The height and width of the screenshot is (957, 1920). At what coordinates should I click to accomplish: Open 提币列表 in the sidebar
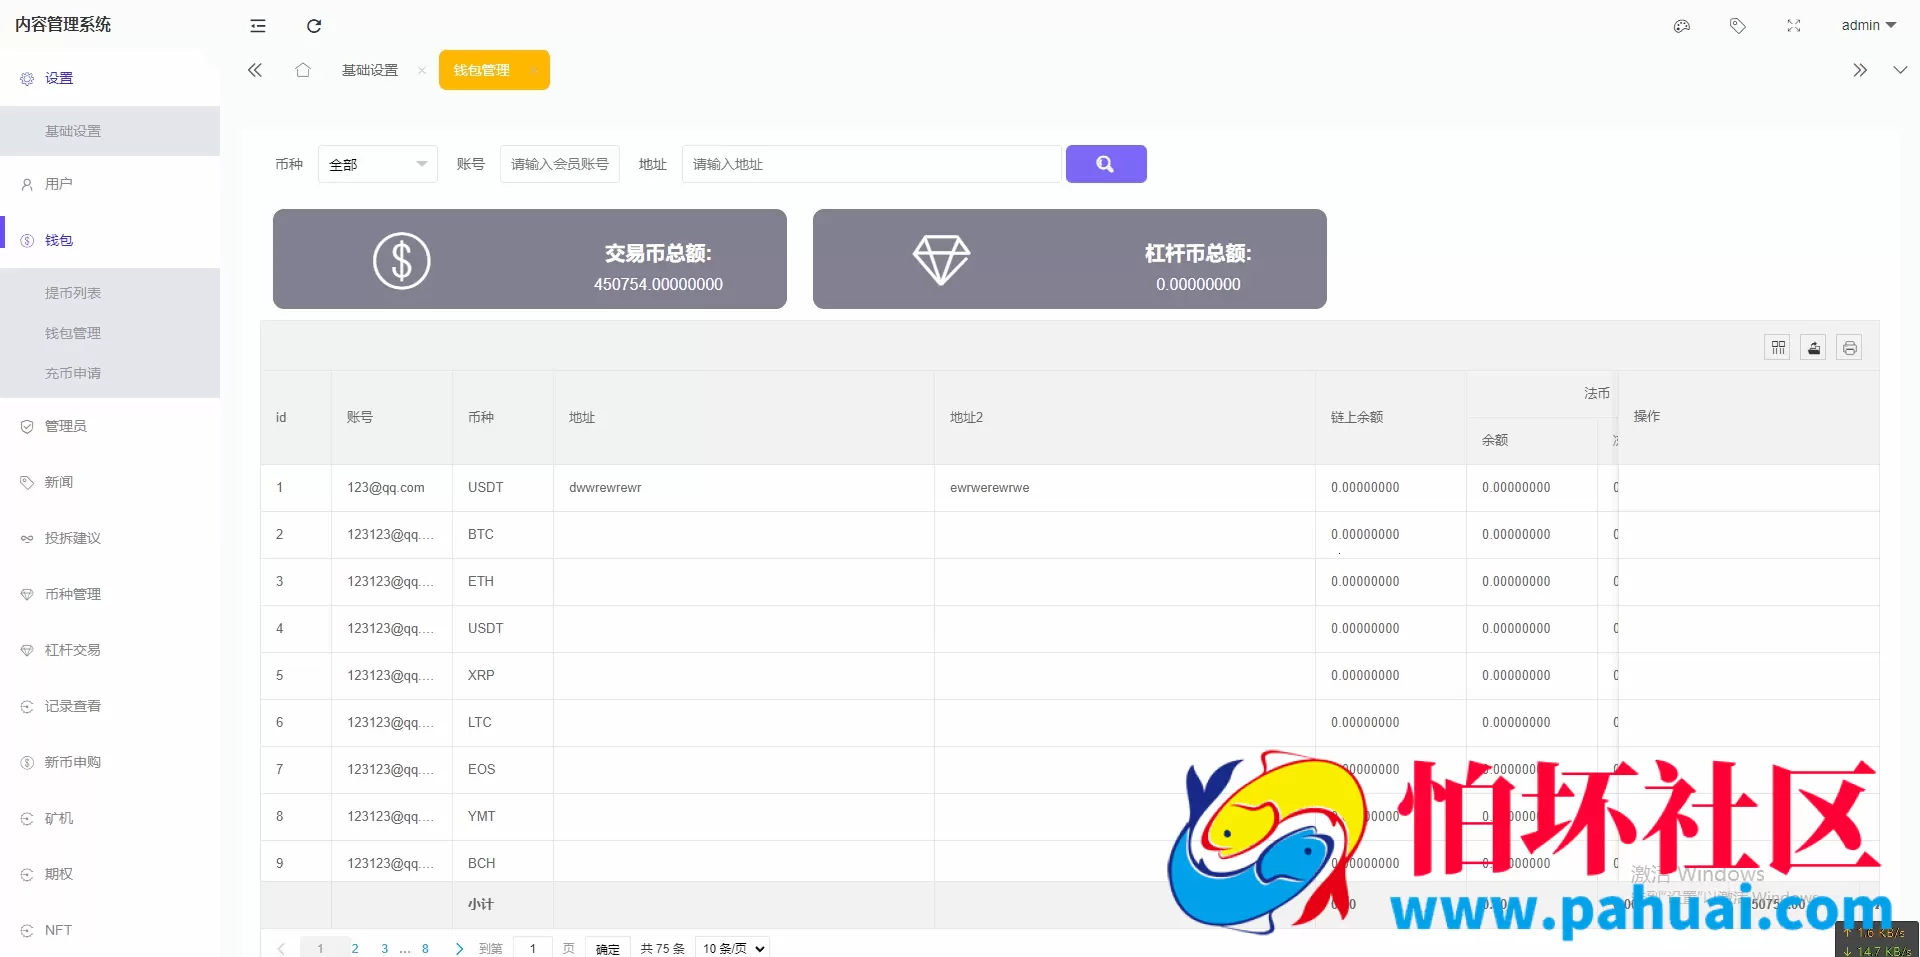(110, 293)
